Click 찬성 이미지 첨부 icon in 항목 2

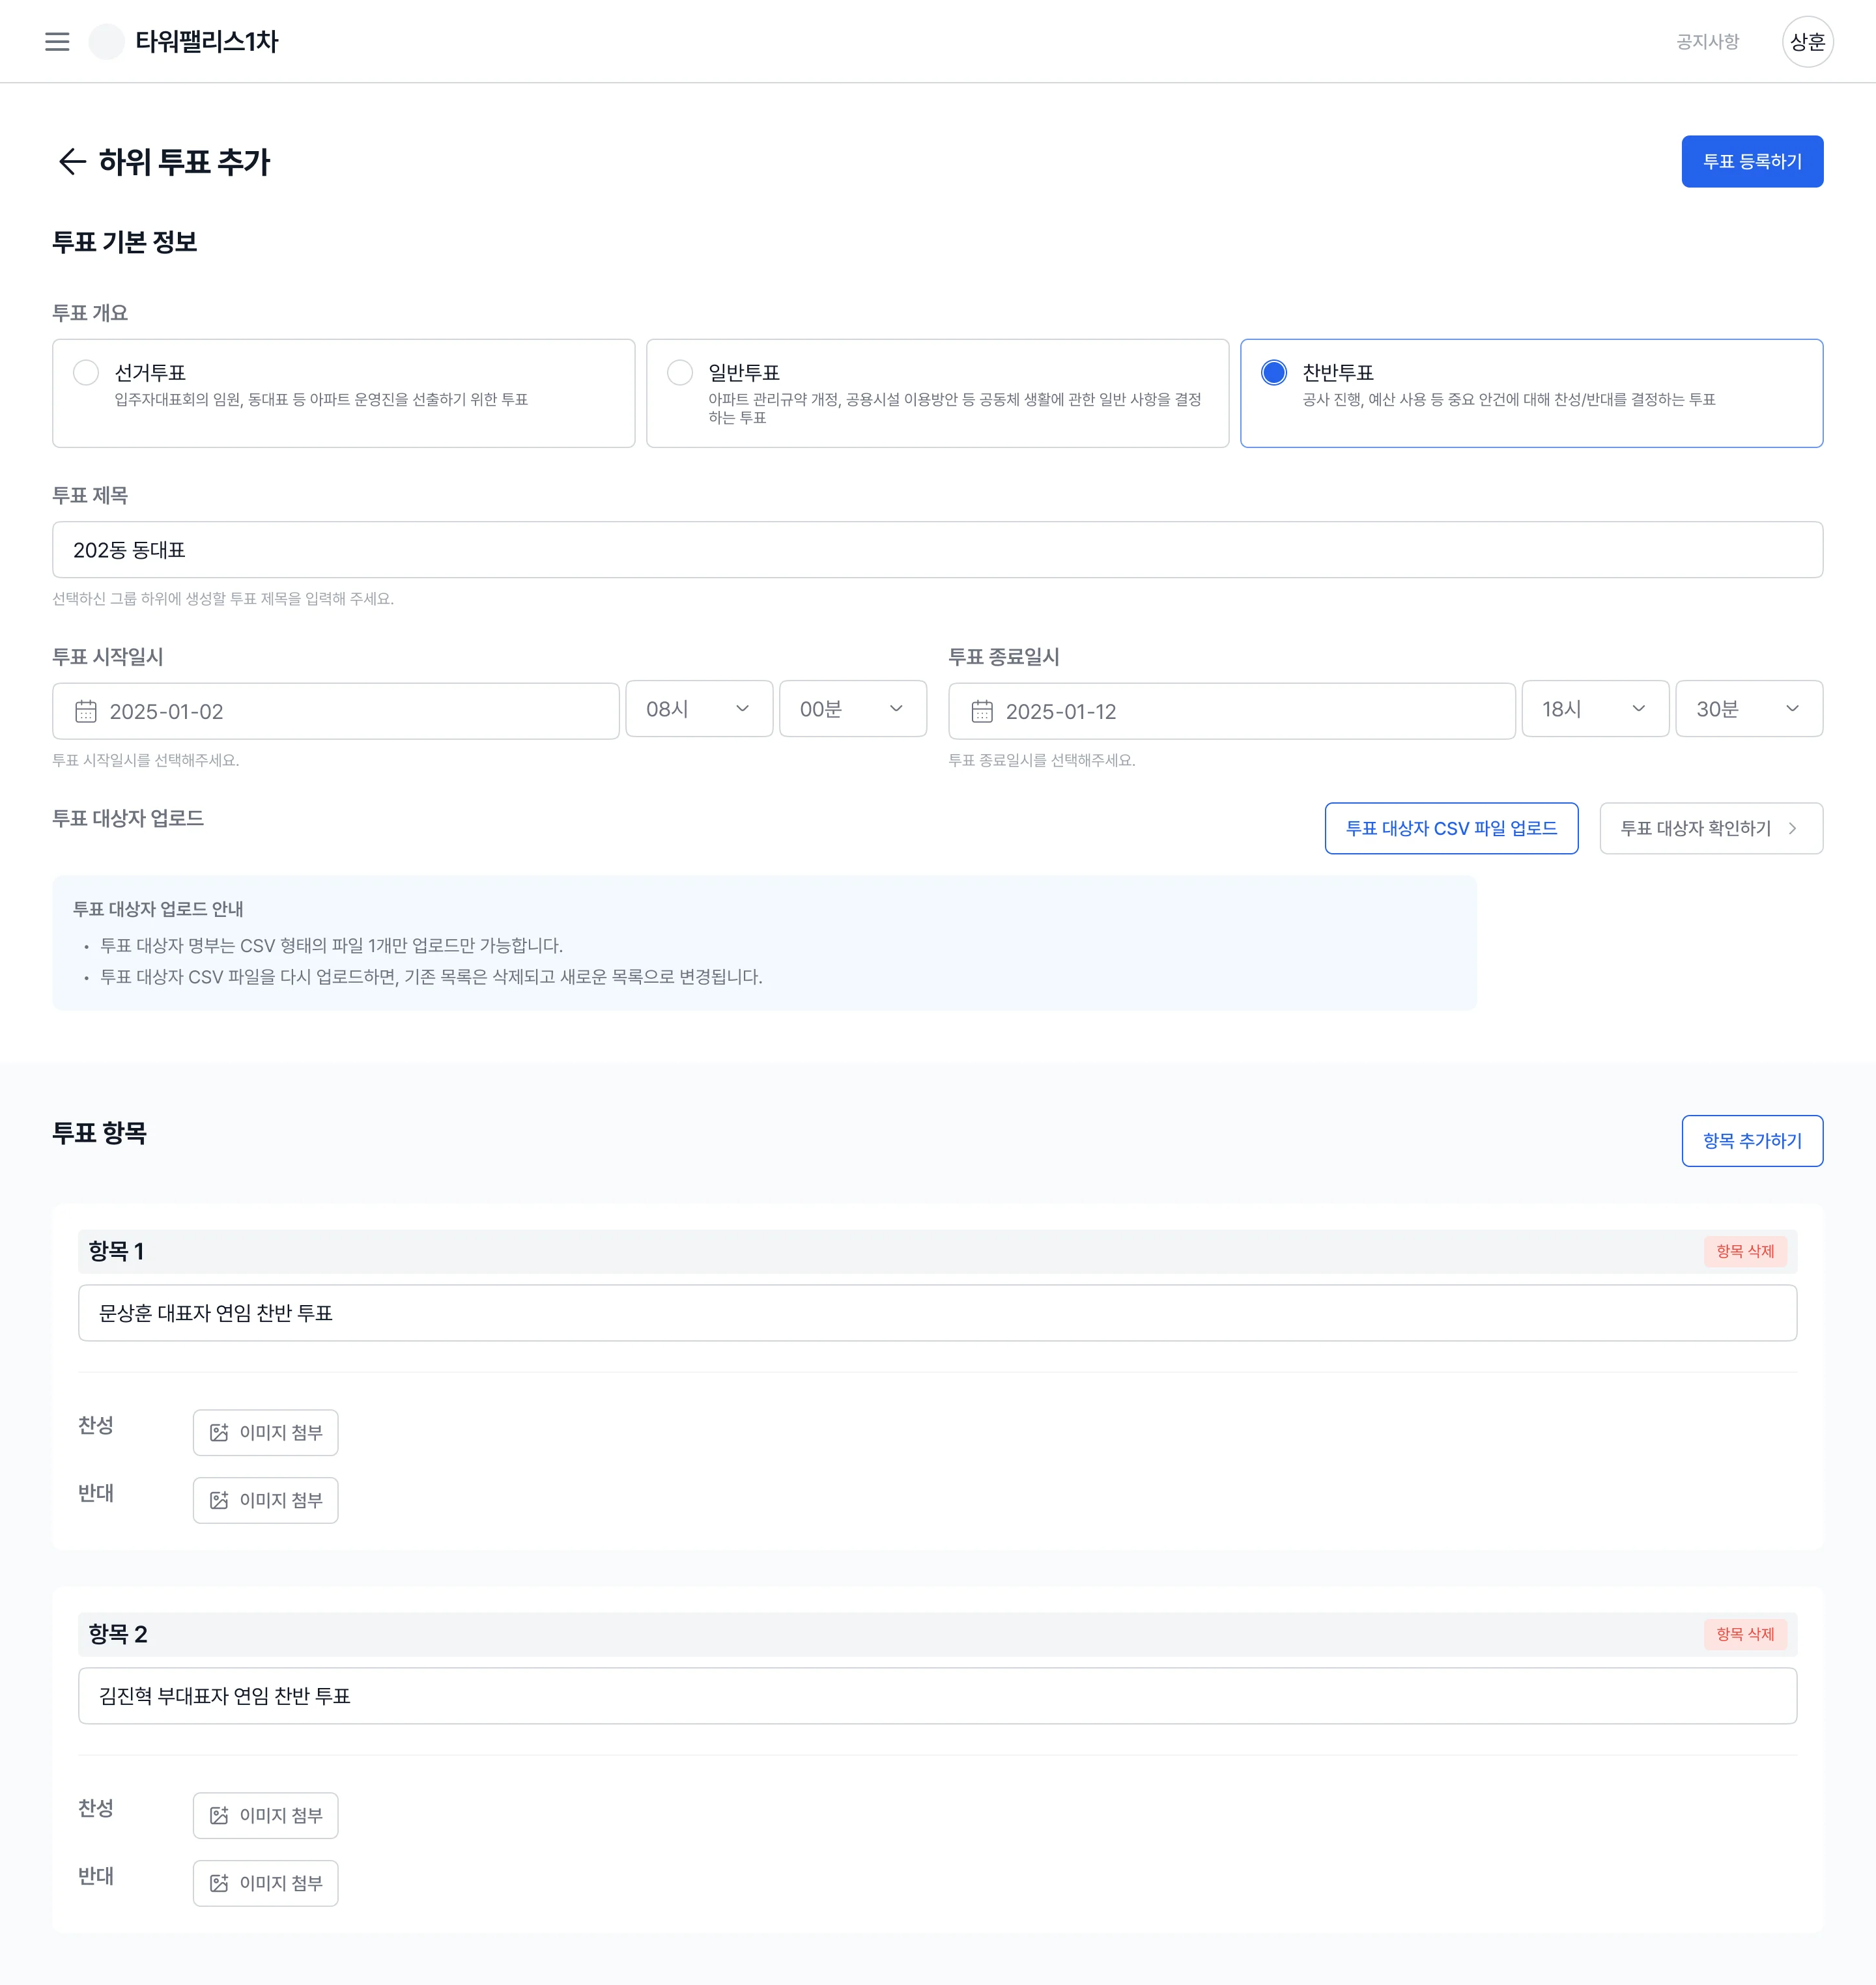pos(219,1815)
